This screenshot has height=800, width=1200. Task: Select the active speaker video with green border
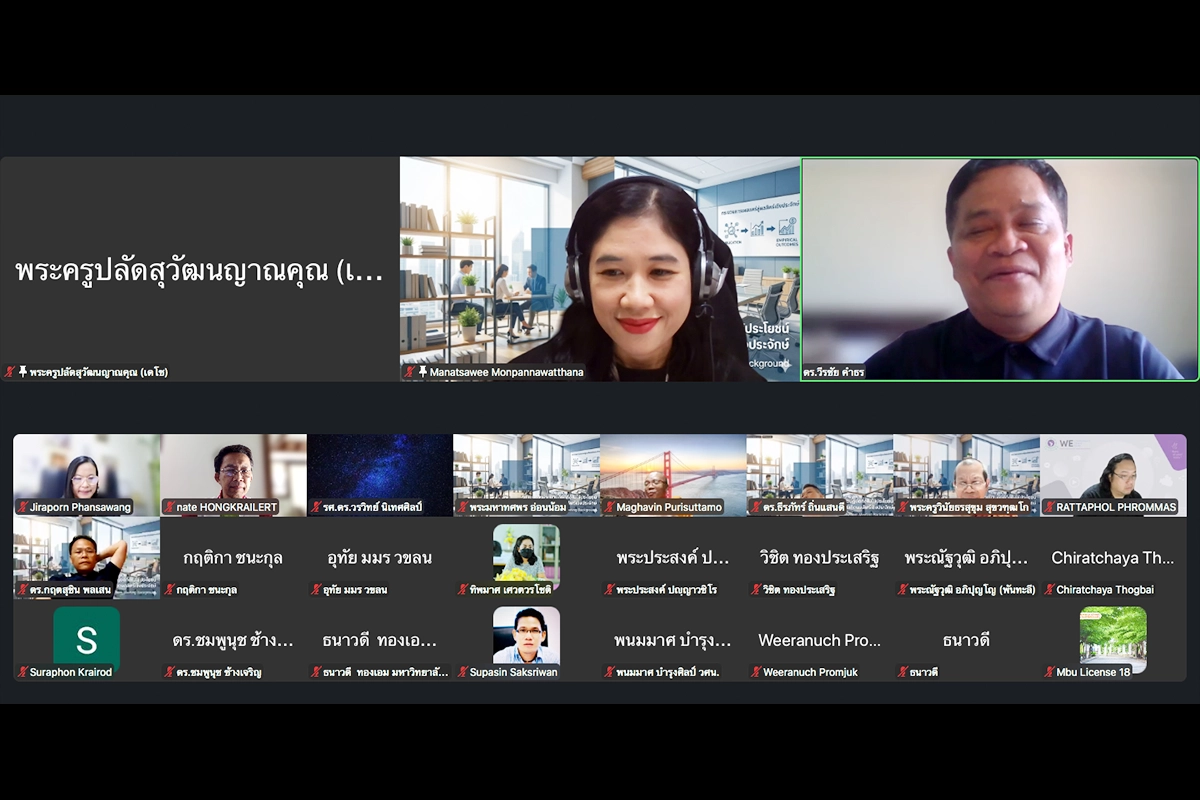[x=999, y=268]
